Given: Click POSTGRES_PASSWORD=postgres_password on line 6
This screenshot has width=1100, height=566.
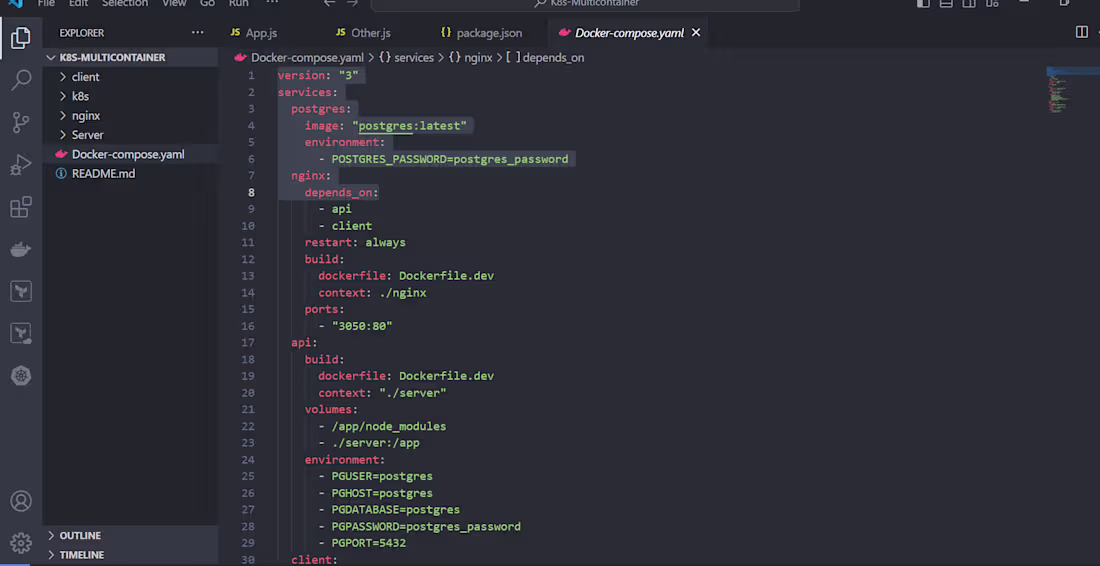Looking at the screenshot, I should (450, 159).
